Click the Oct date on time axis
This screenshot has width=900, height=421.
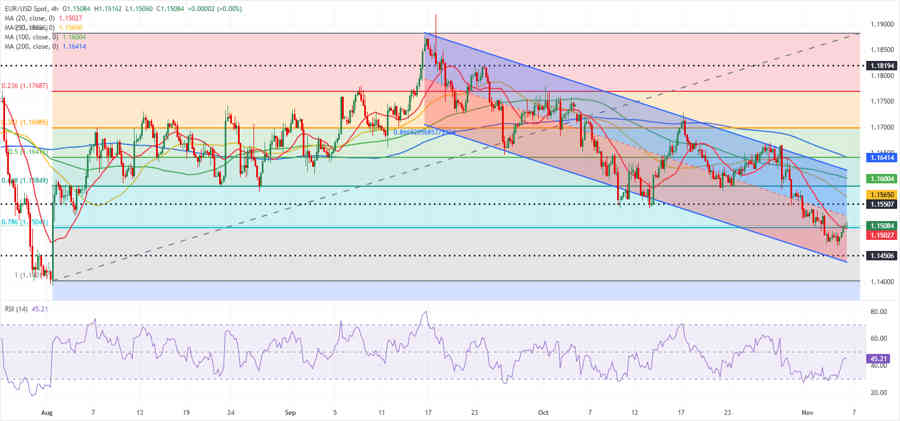click(x=543, y=411)
